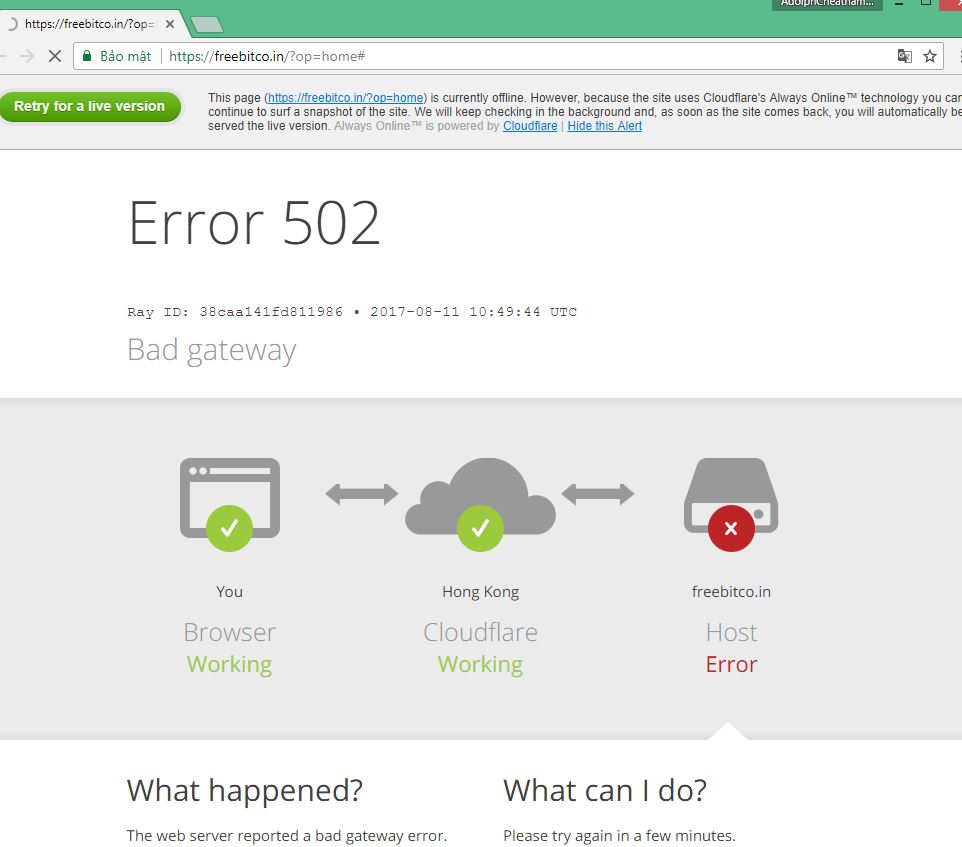Click the 'What happened?' heading

point(245,791)
